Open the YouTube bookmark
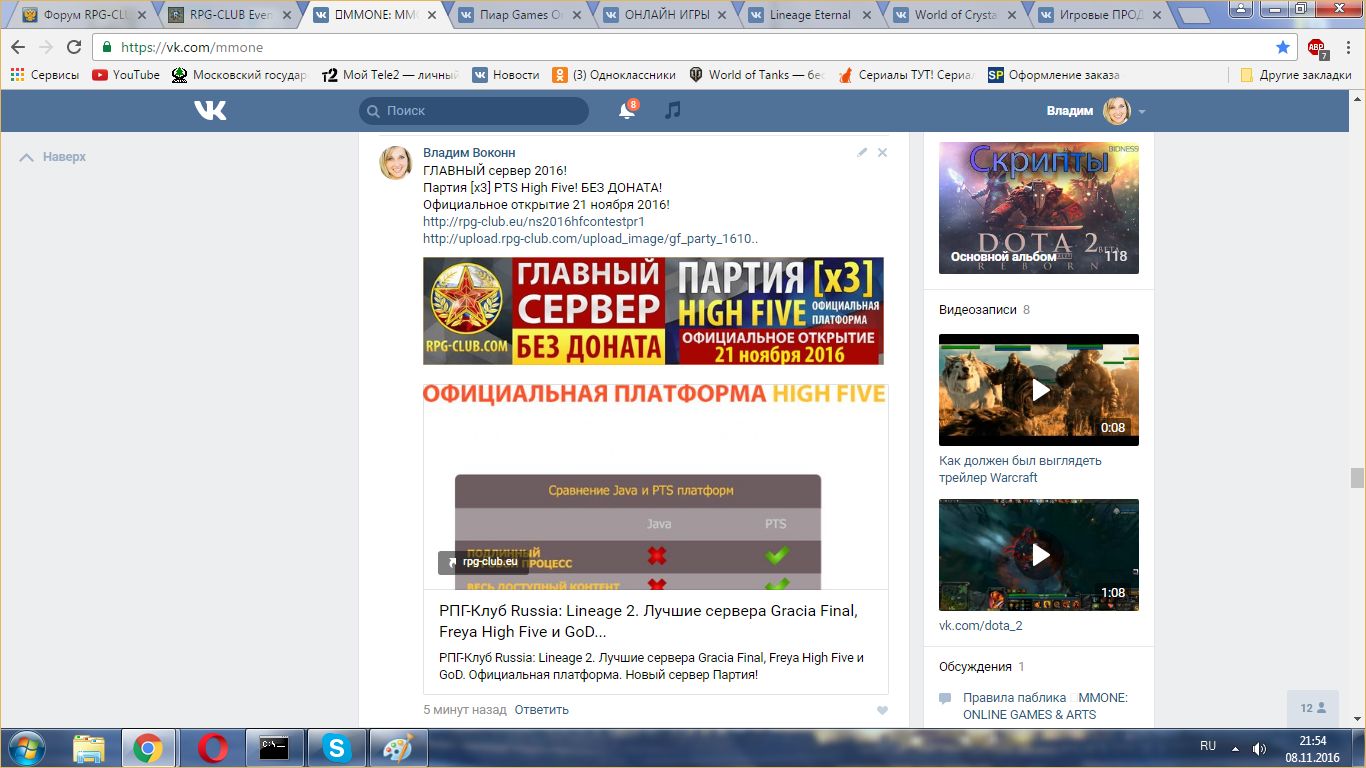This screenshot has width=1366, height=768. point(126,75)
